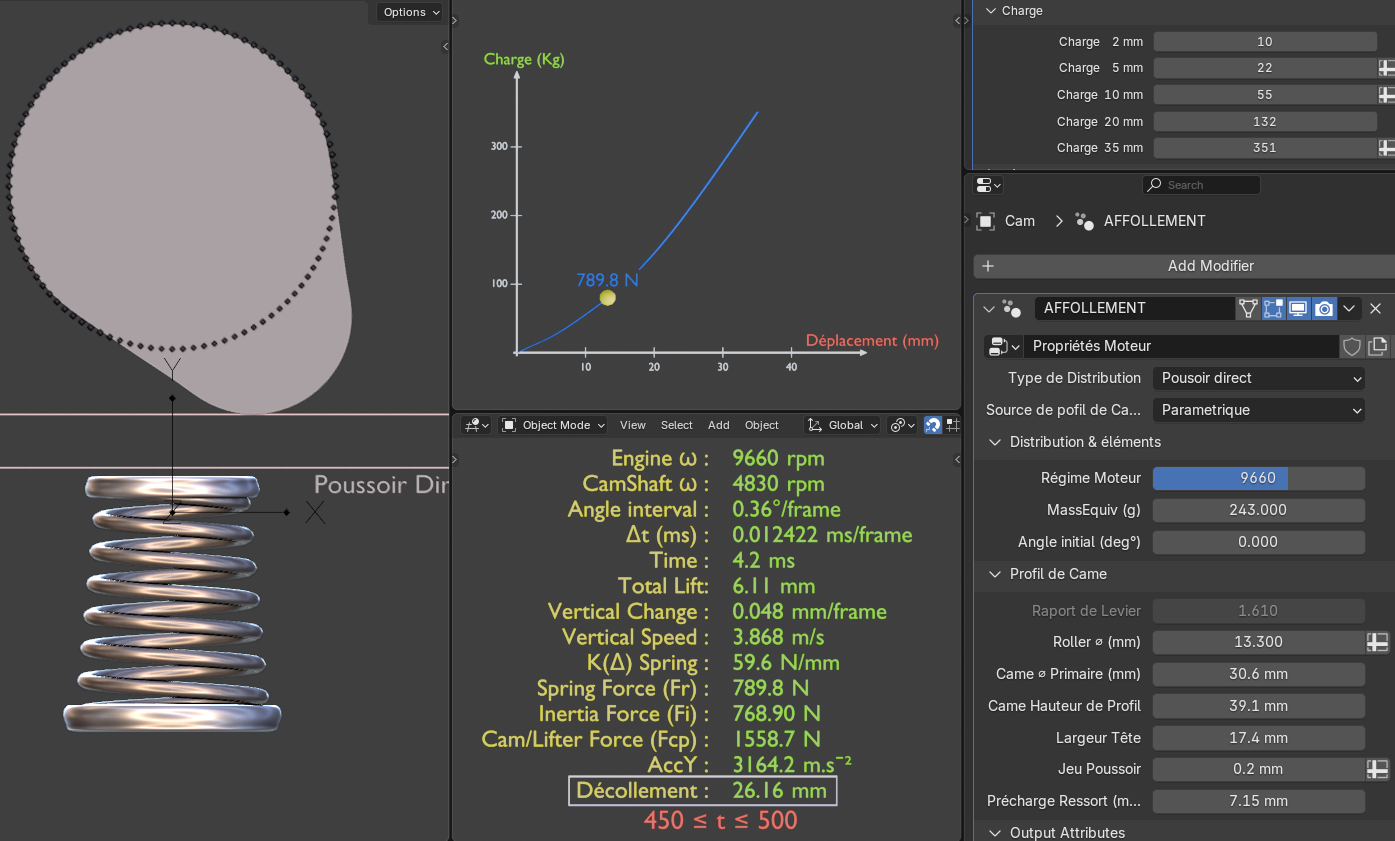
Task: Open the Type de Distribution dropdown
Action: [x=1258, y=378]
